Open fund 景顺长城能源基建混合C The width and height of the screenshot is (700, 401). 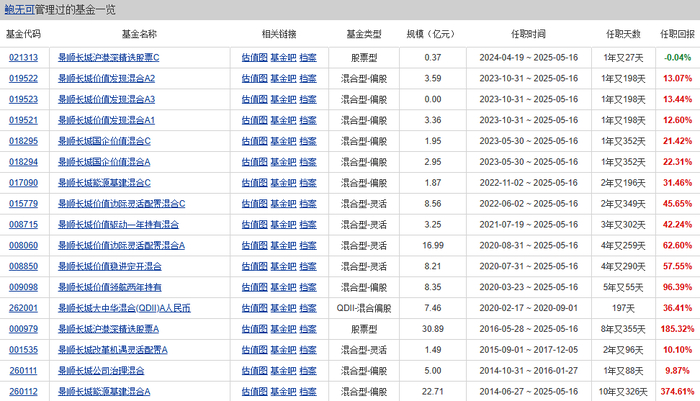pos(104,183)
